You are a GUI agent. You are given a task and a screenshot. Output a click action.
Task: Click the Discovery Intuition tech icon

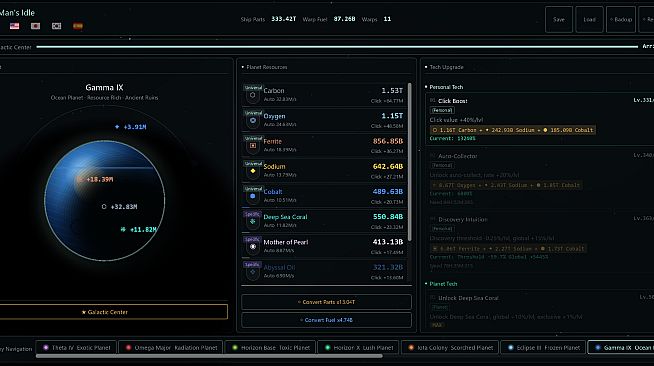[433, 219]
